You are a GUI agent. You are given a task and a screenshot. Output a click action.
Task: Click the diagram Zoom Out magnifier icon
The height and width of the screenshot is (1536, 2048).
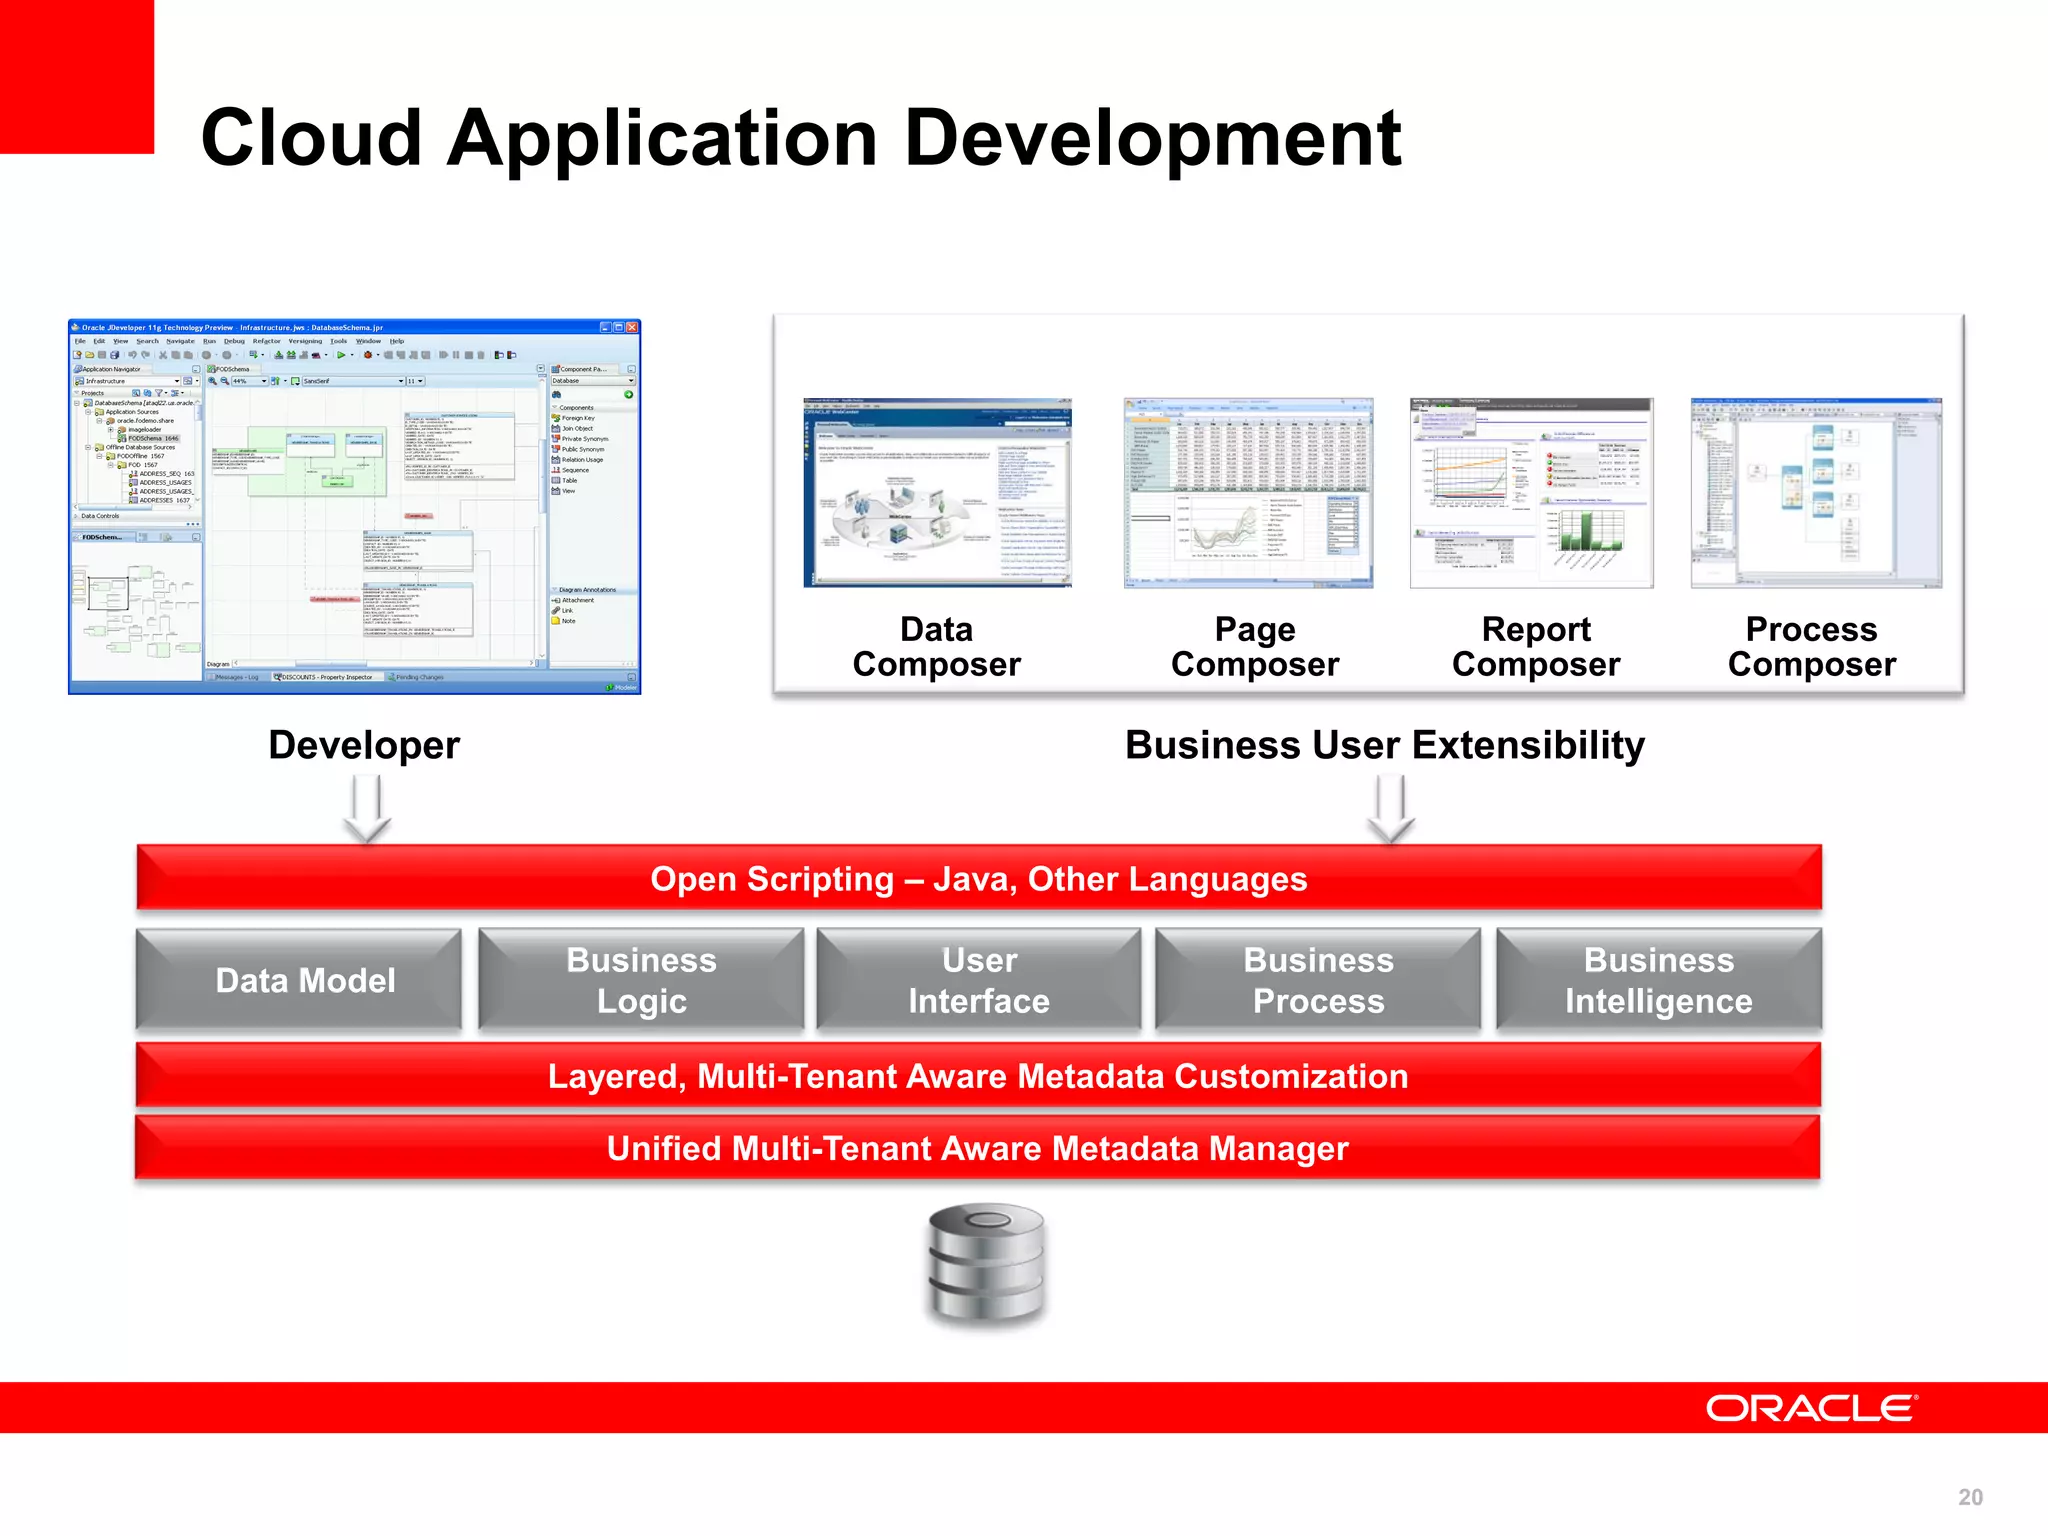pos(224,381)
